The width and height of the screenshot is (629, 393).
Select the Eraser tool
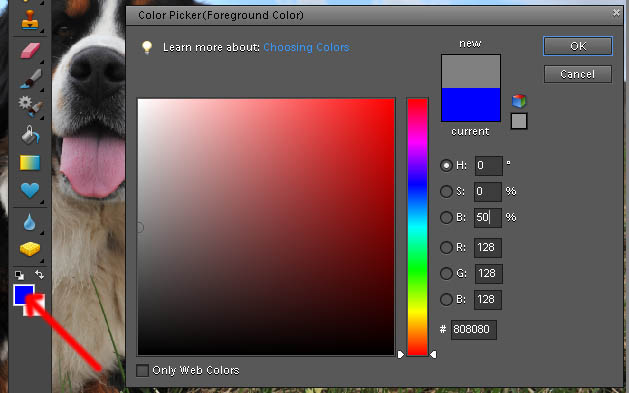point(30,51)
